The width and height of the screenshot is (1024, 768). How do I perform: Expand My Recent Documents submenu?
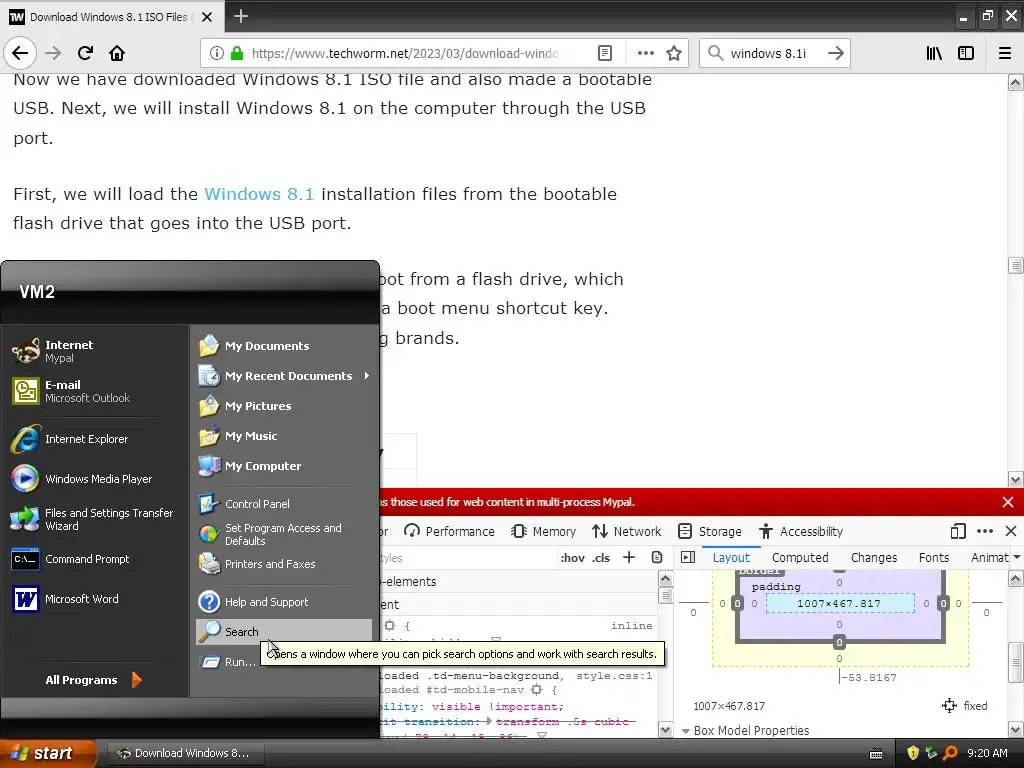[284, 376]
